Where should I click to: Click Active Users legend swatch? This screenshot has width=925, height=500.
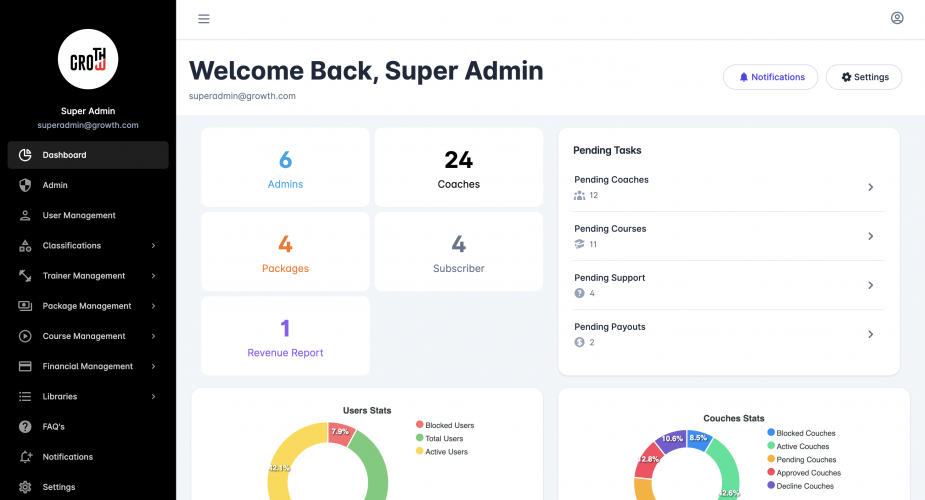419,451
